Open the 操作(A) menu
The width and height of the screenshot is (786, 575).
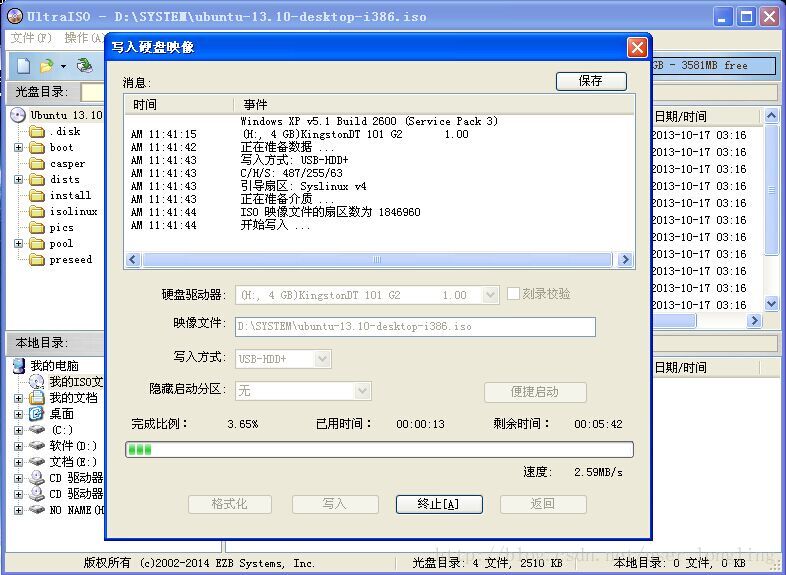(x=84, y=38)
